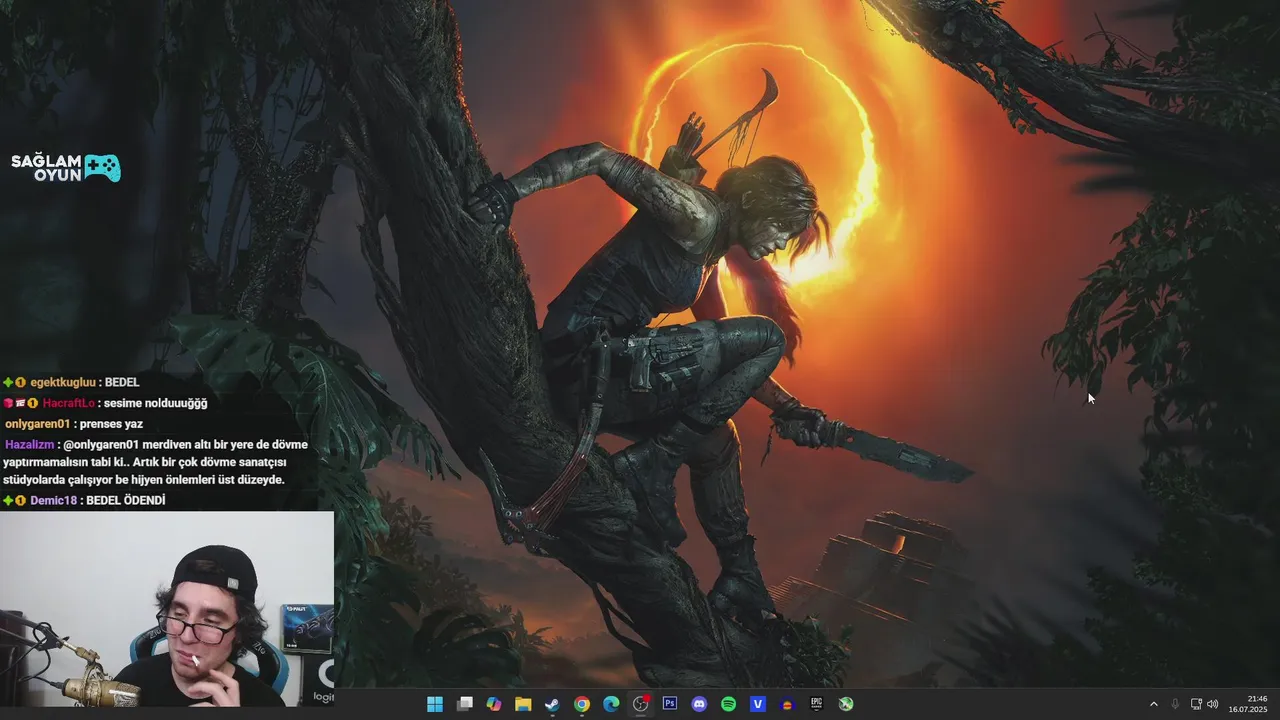The width and height of the screenshot is (1280, 720).
Task: Click the message 'BEDEL ÖDENDİ'
Action: [126, 500]
